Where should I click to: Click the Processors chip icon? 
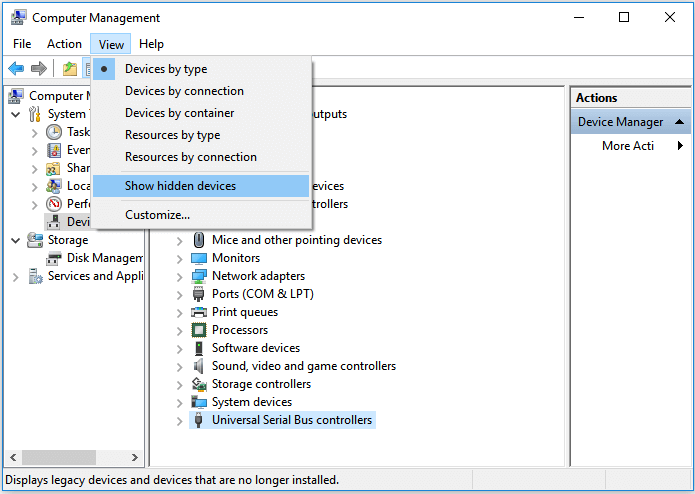pyautogui.click(x=199, y=330)
